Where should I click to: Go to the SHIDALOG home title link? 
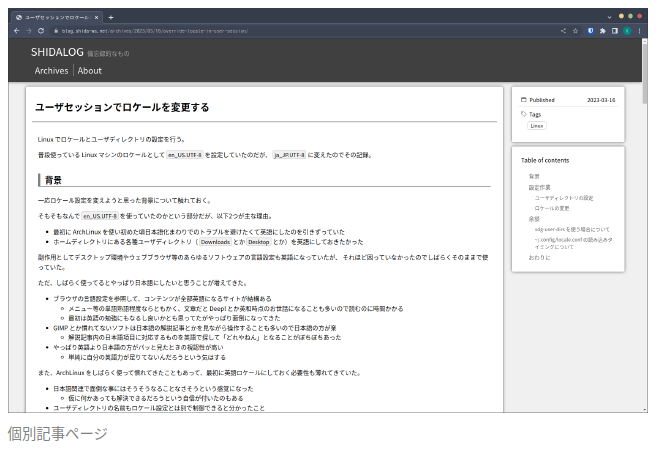pyautogui.click(x=57, y=52)
